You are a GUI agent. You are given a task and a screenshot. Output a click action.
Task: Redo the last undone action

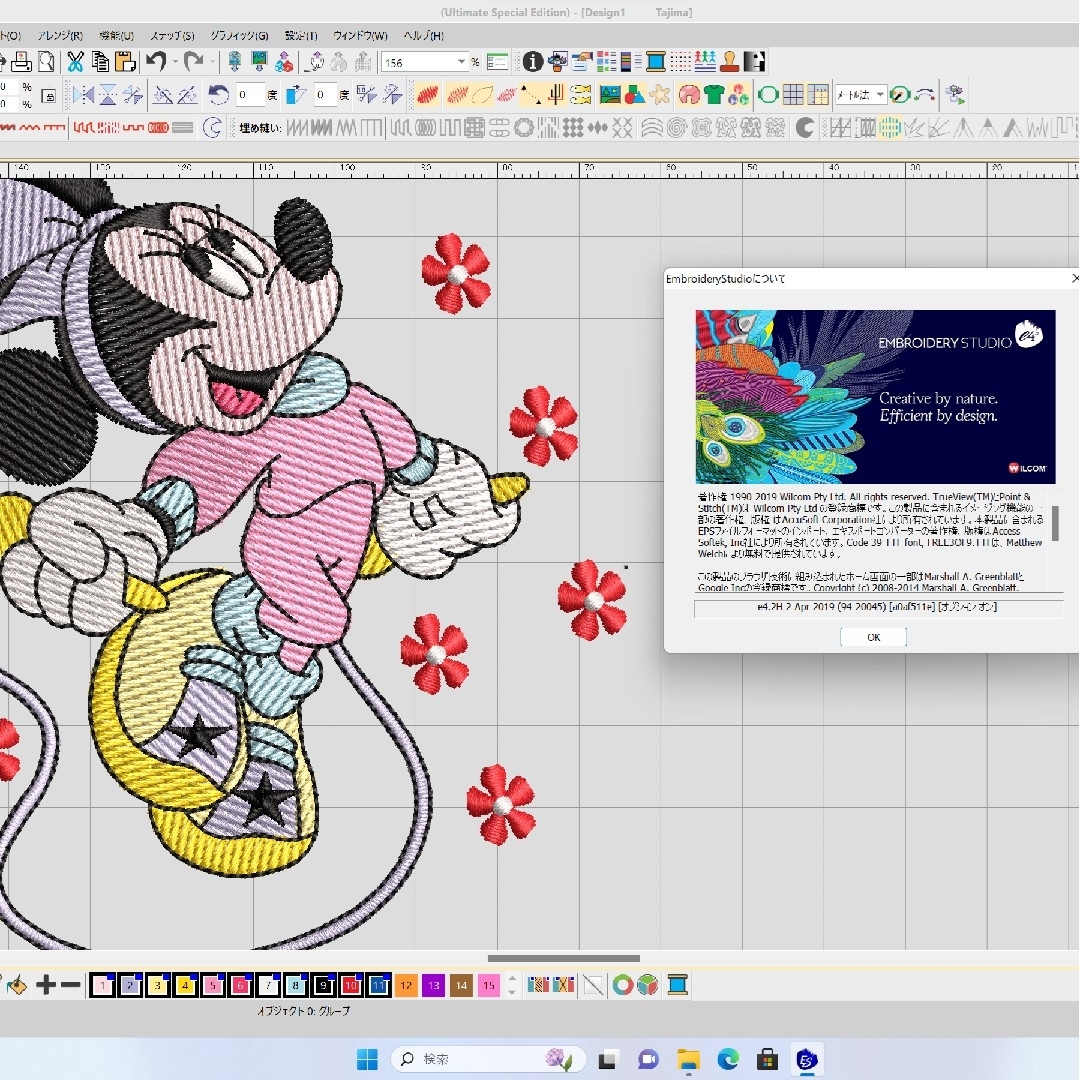tap(194, 62)
